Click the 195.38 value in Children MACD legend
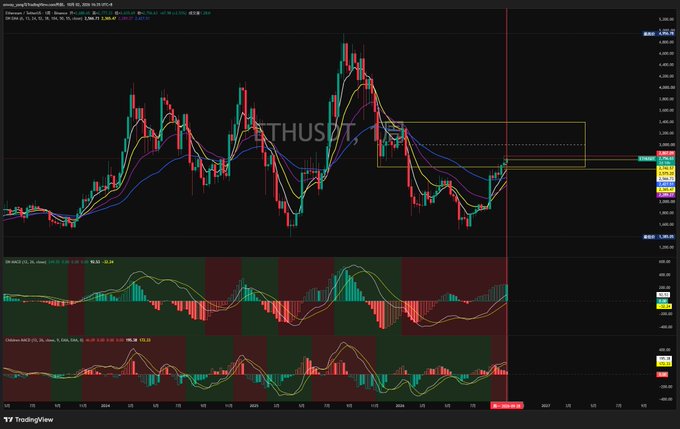This screenshot has height=429, width=680. pos(131,340)
